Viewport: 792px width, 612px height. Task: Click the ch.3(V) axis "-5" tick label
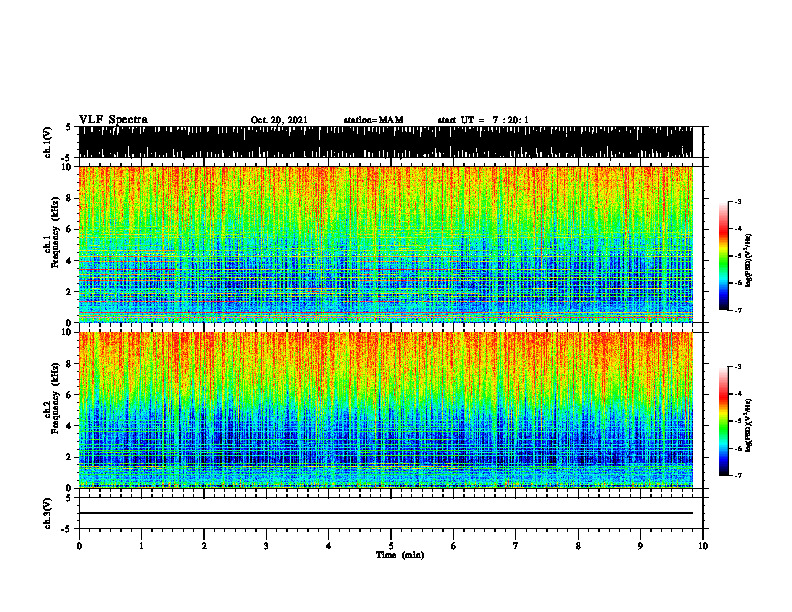coord(68,529)
